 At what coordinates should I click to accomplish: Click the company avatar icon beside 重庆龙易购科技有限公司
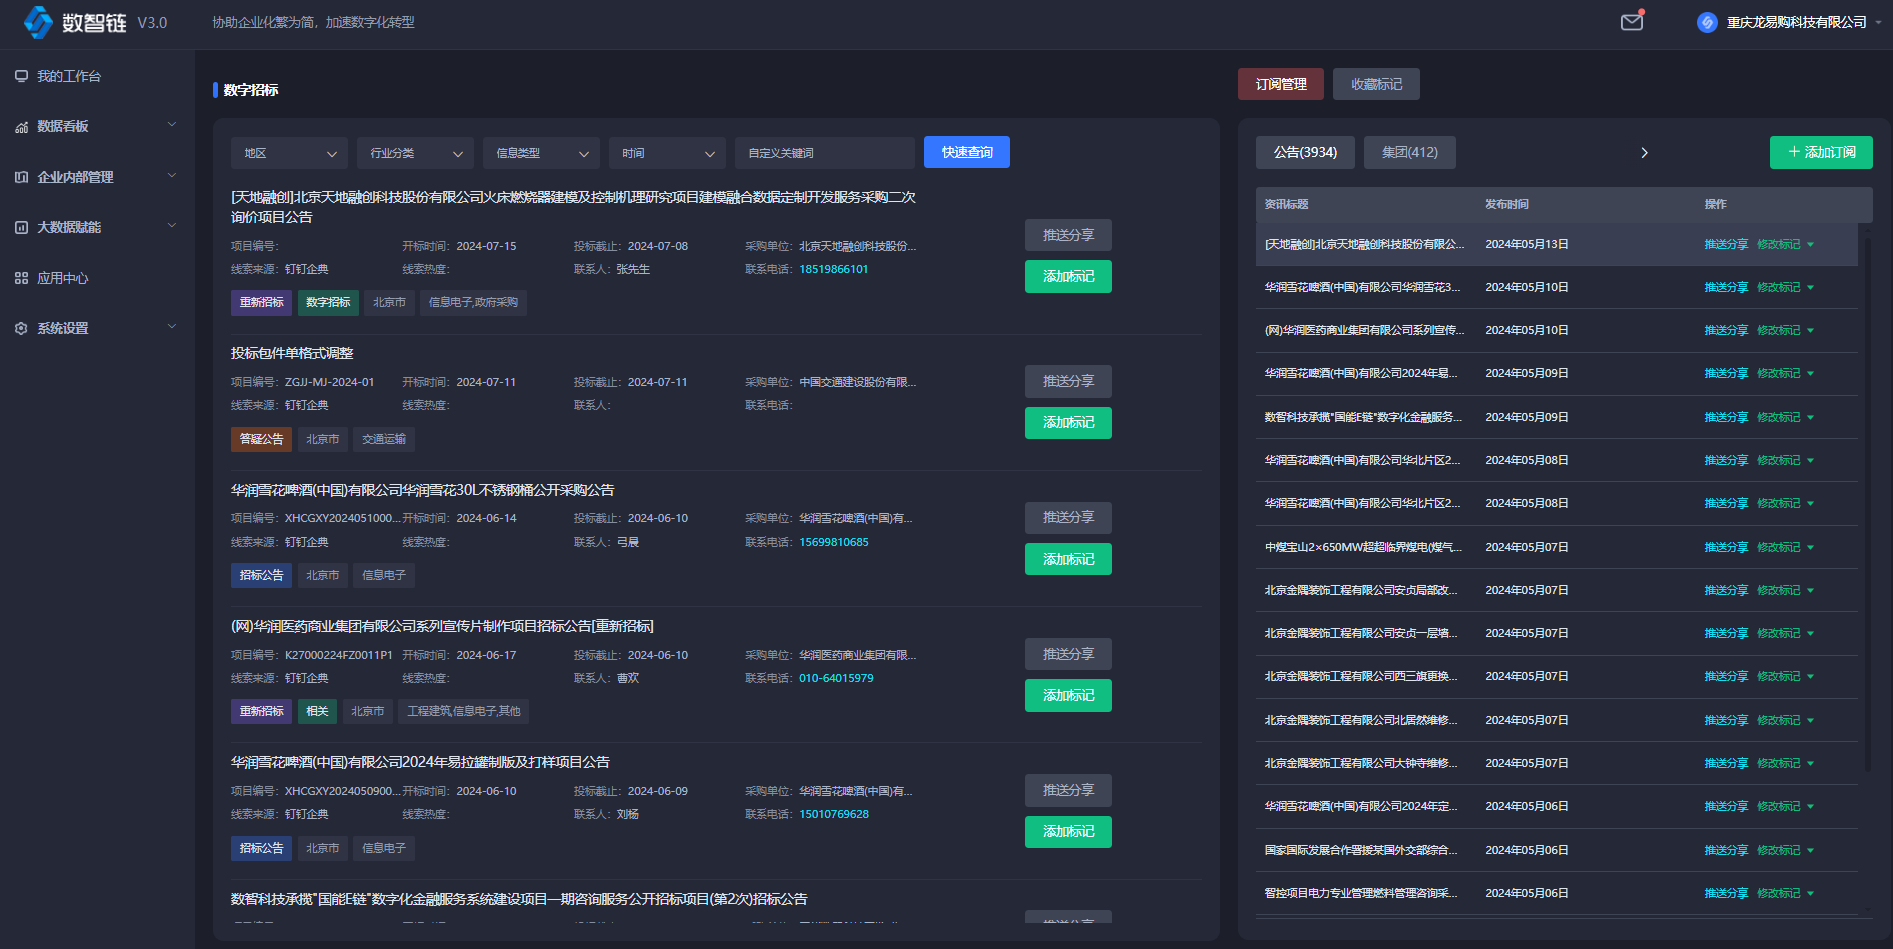click(1707, 22)
